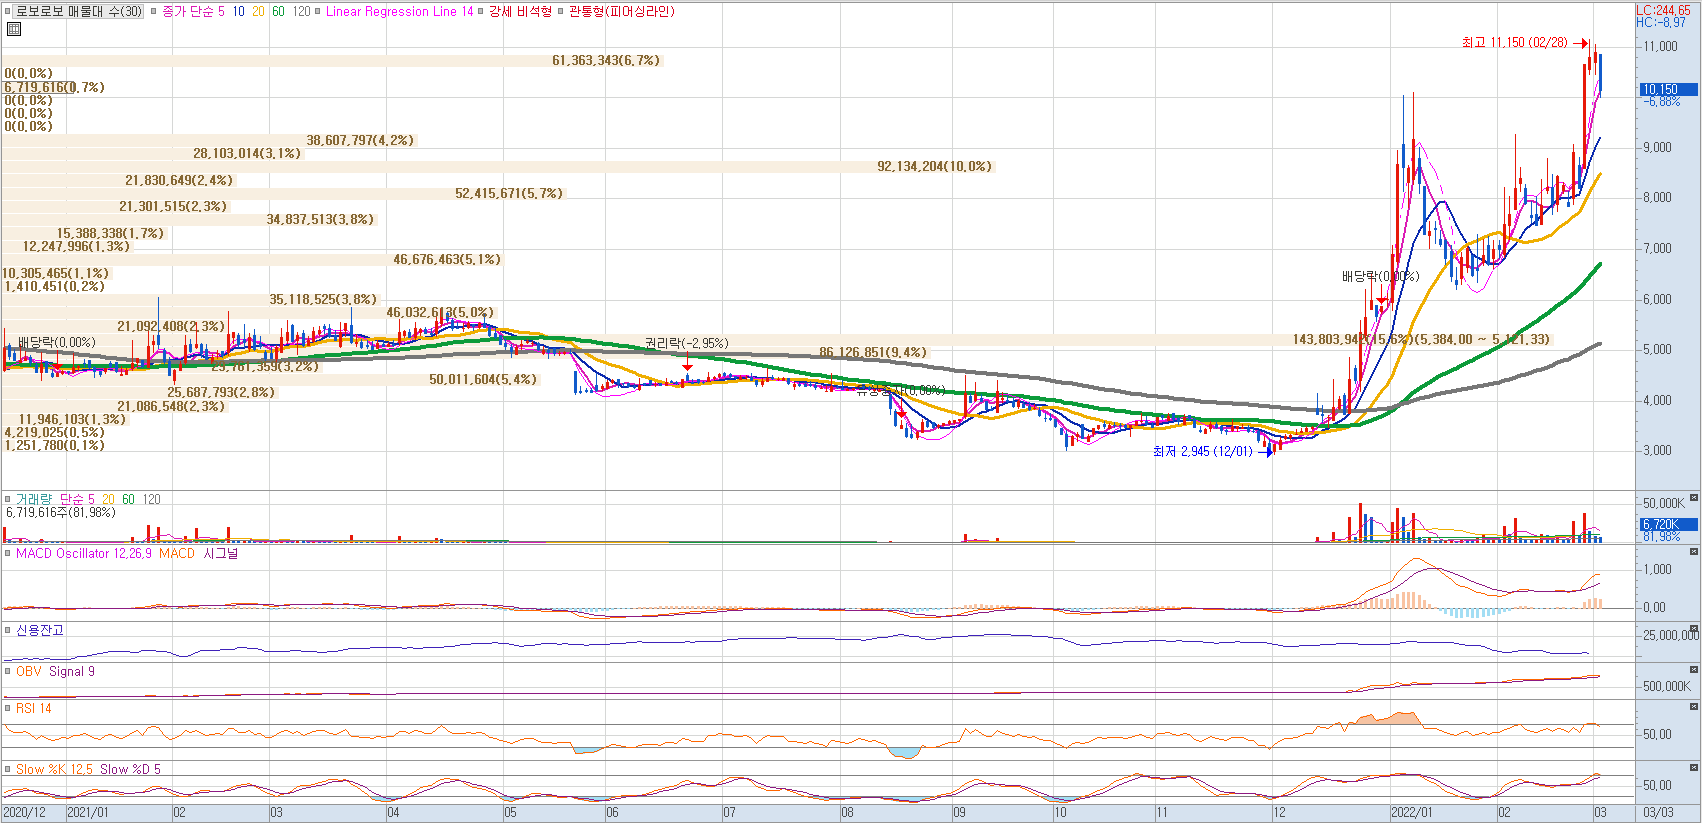Close the volume (거래량) panel
1702x823 pixels.
click(x=1694, y=497)
